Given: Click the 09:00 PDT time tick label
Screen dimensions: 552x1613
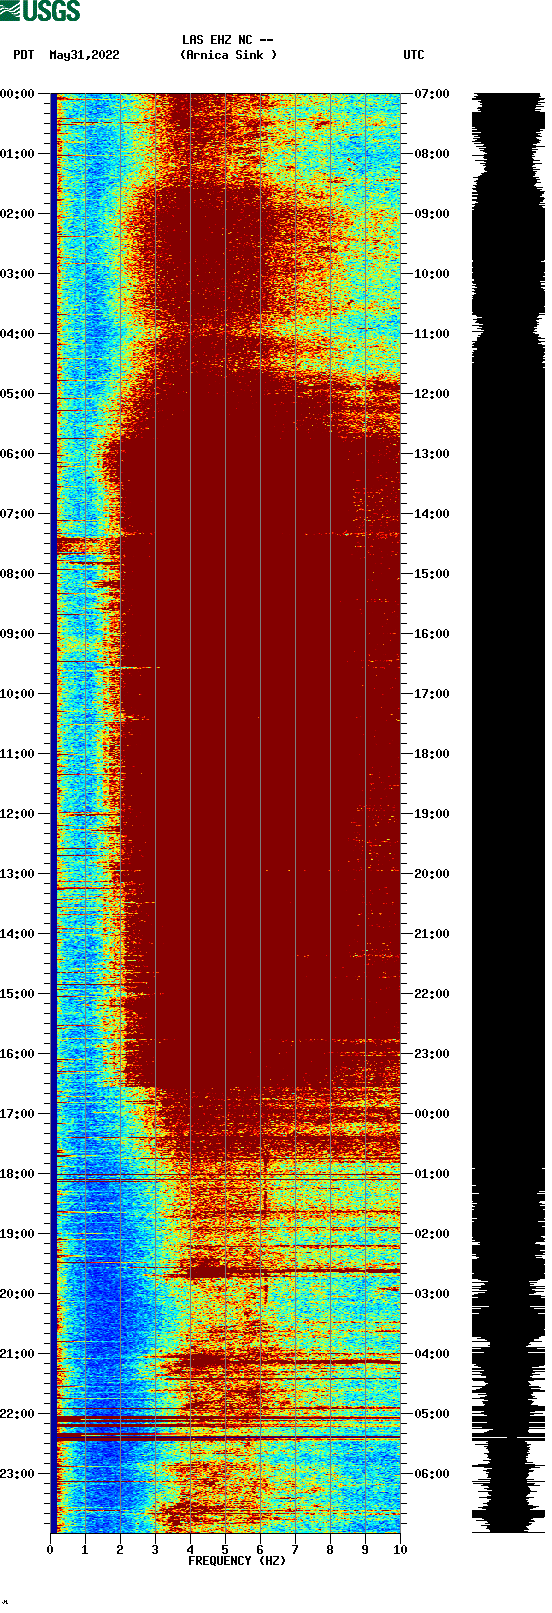Looking at the screenshot, I should [x=17, y=634].
